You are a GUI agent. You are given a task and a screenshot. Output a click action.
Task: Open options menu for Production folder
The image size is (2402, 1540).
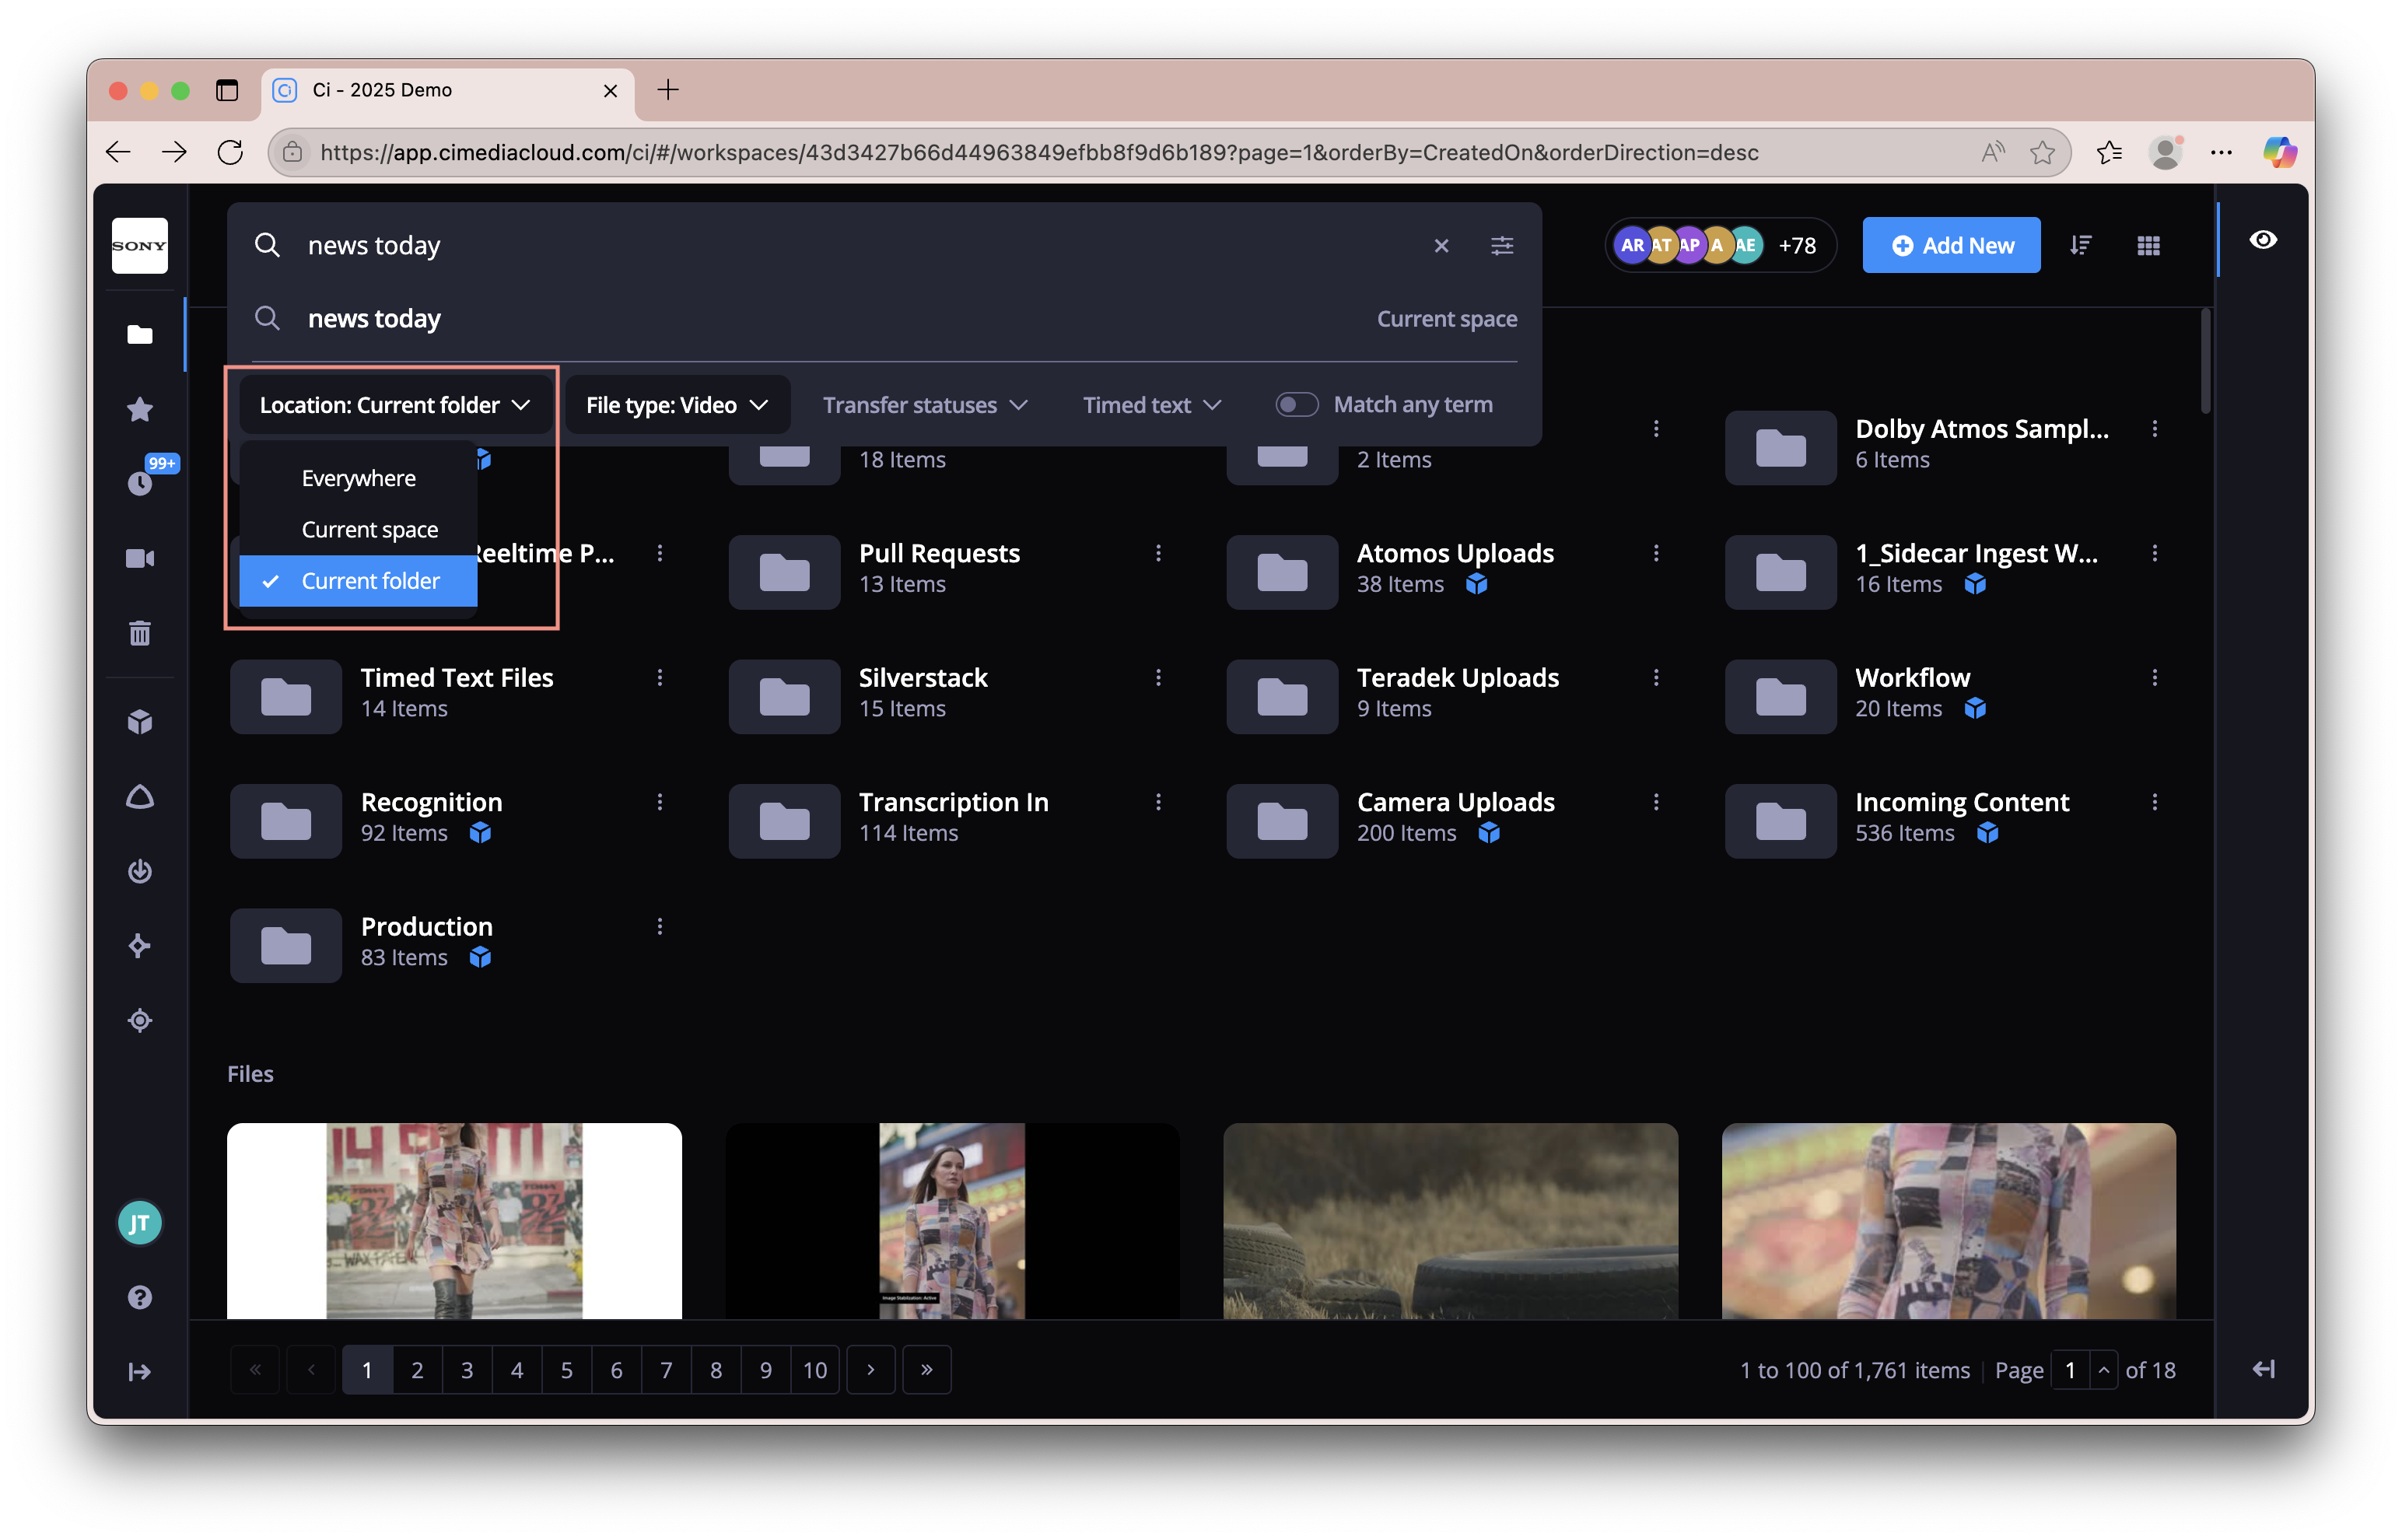tap(659, 927)
